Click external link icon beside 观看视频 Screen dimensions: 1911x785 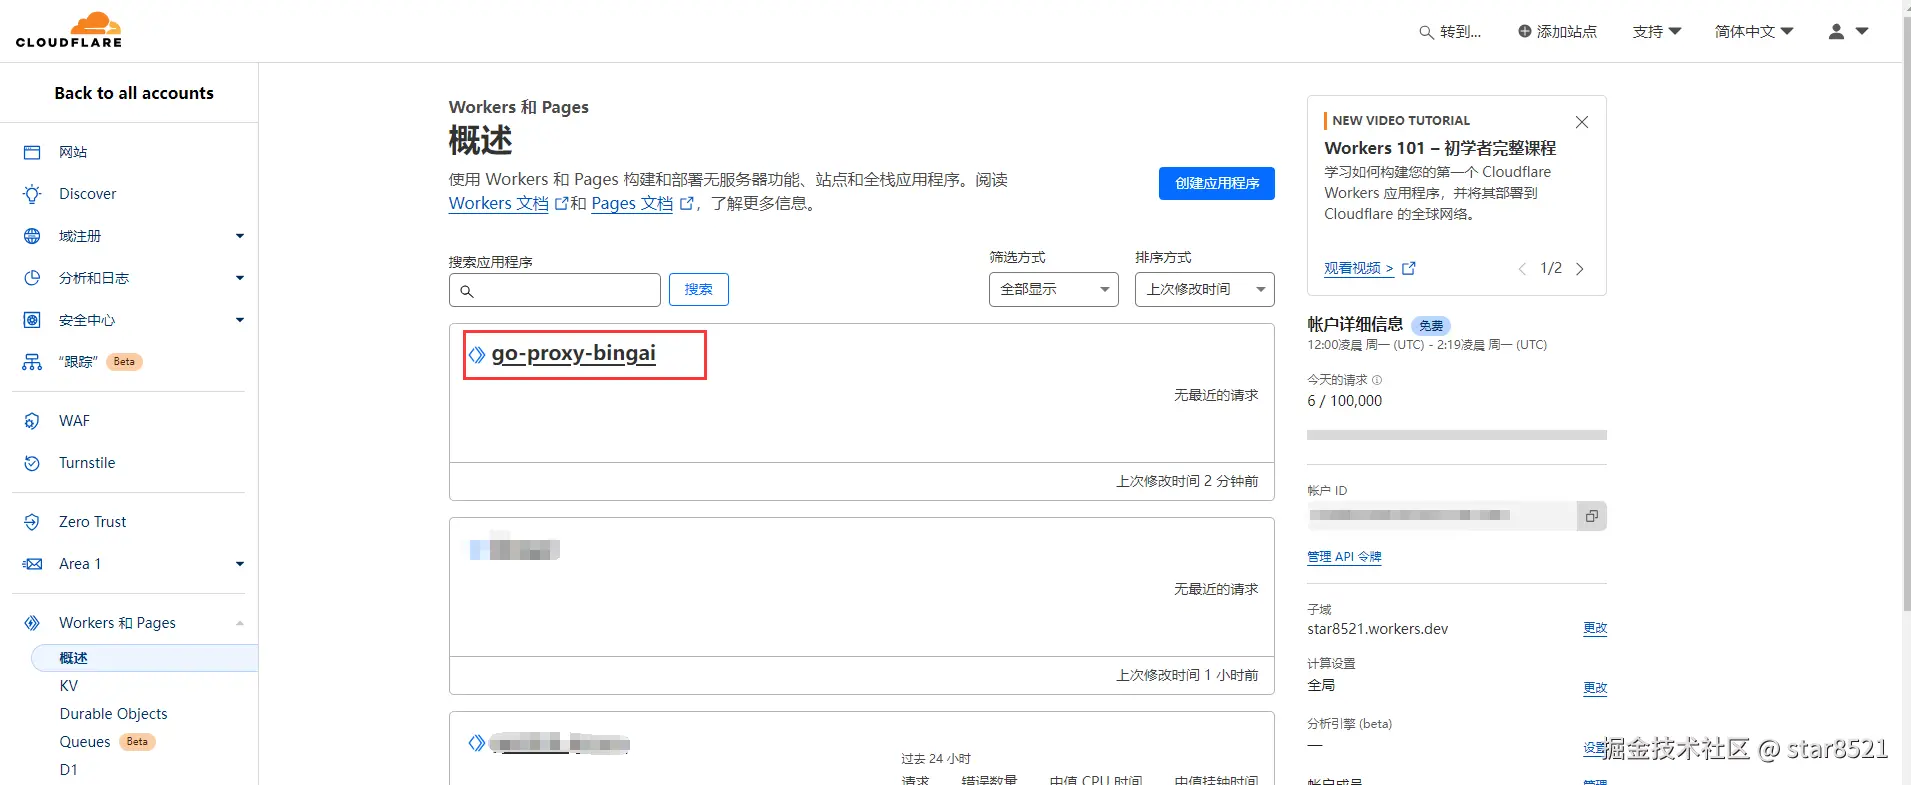coord(1409,268)
